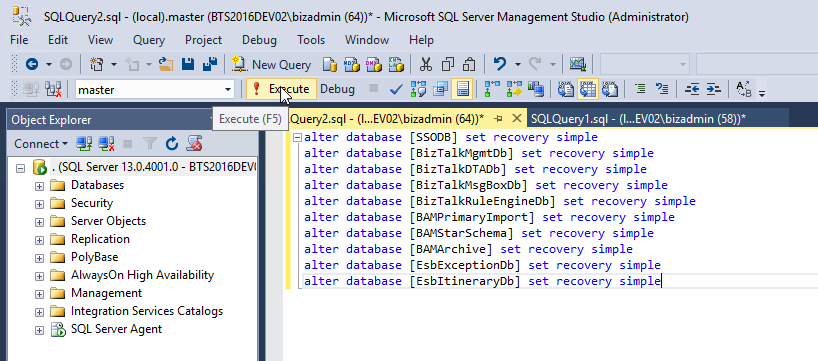Click the XMLA query icon
The image size is (818, 361).
pyautogui.click(x=396, y=65)
